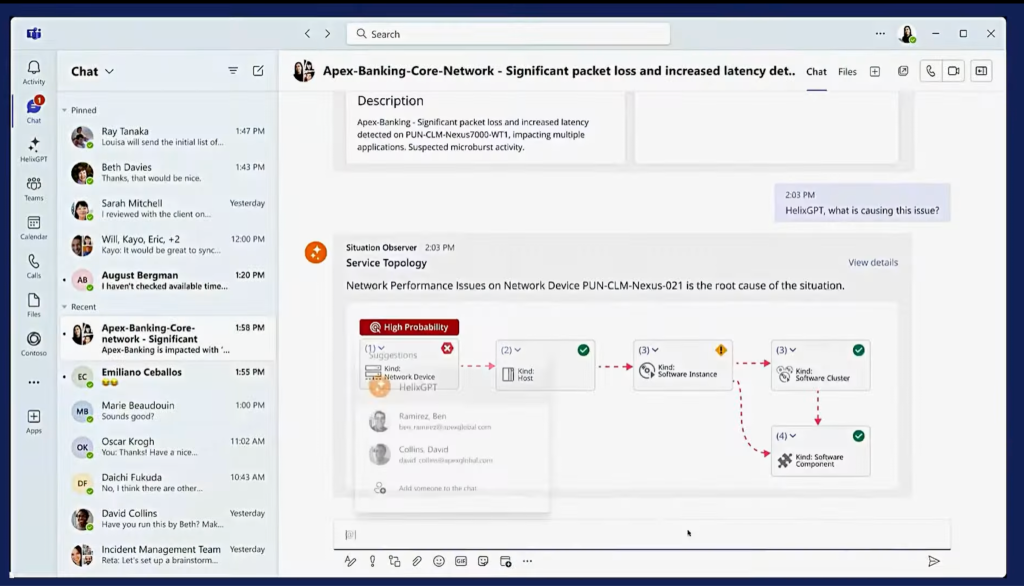
Task: Open the Apps store
Action: click(34, 422)
